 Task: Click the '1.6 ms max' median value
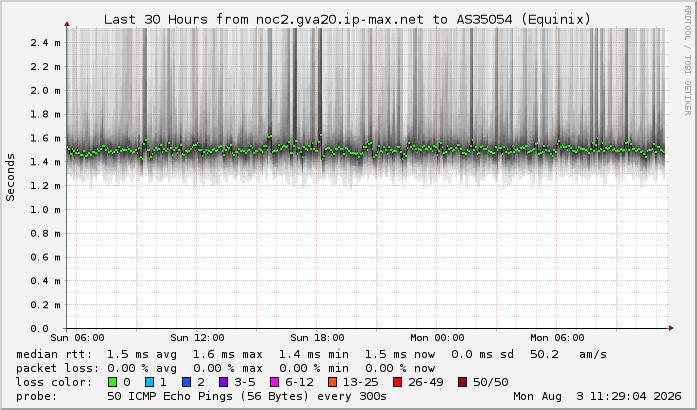(228, 354)
